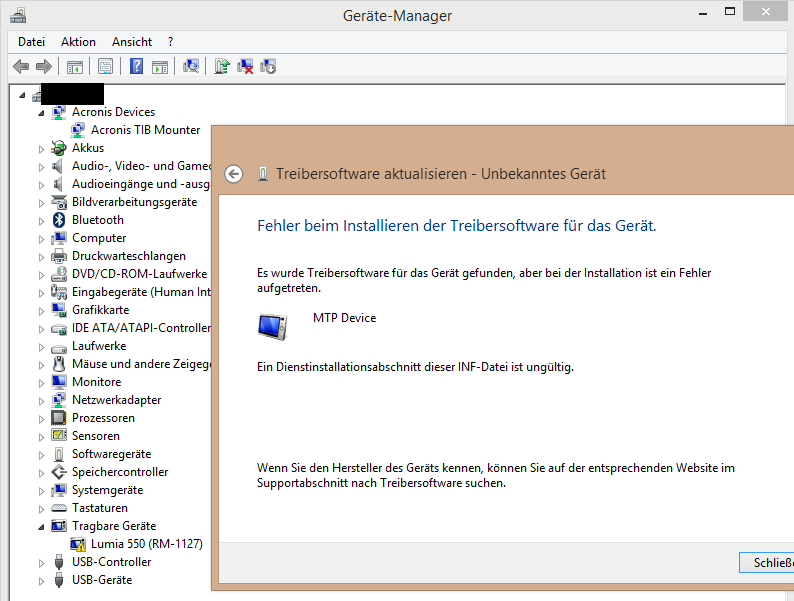This screenshot has width=794, height=601.
Task: Expand the Systemgeräte category
Action: 41,491
